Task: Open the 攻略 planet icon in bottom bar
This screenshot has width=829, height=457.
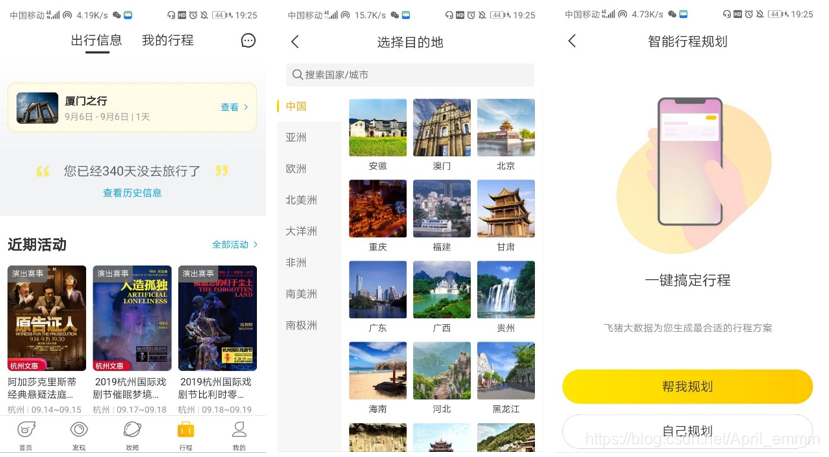Action: [132, 429]
